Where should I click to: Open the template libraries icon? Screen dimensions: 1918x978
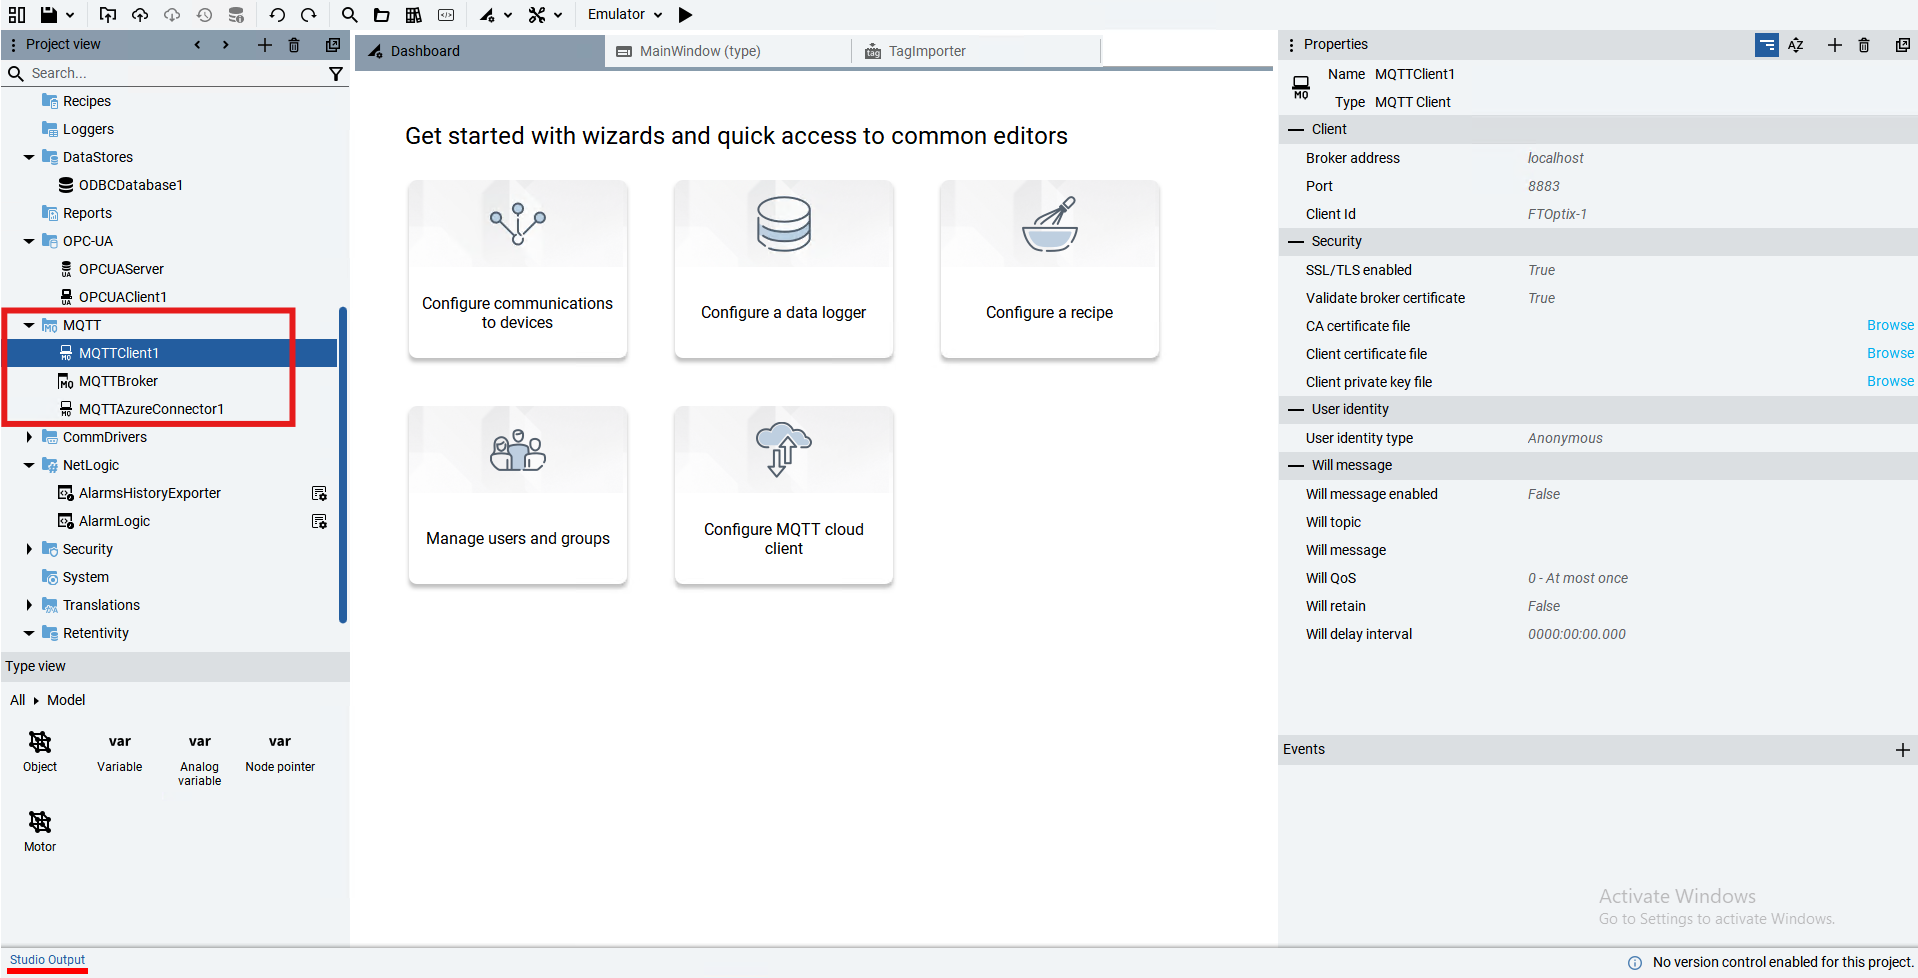(x=413, y=15)
